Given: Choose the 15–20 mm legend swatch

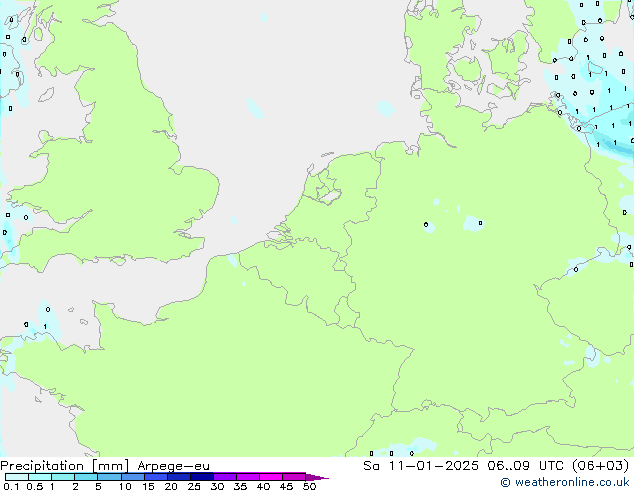Looking at the screenshot, I should point(156,477).
